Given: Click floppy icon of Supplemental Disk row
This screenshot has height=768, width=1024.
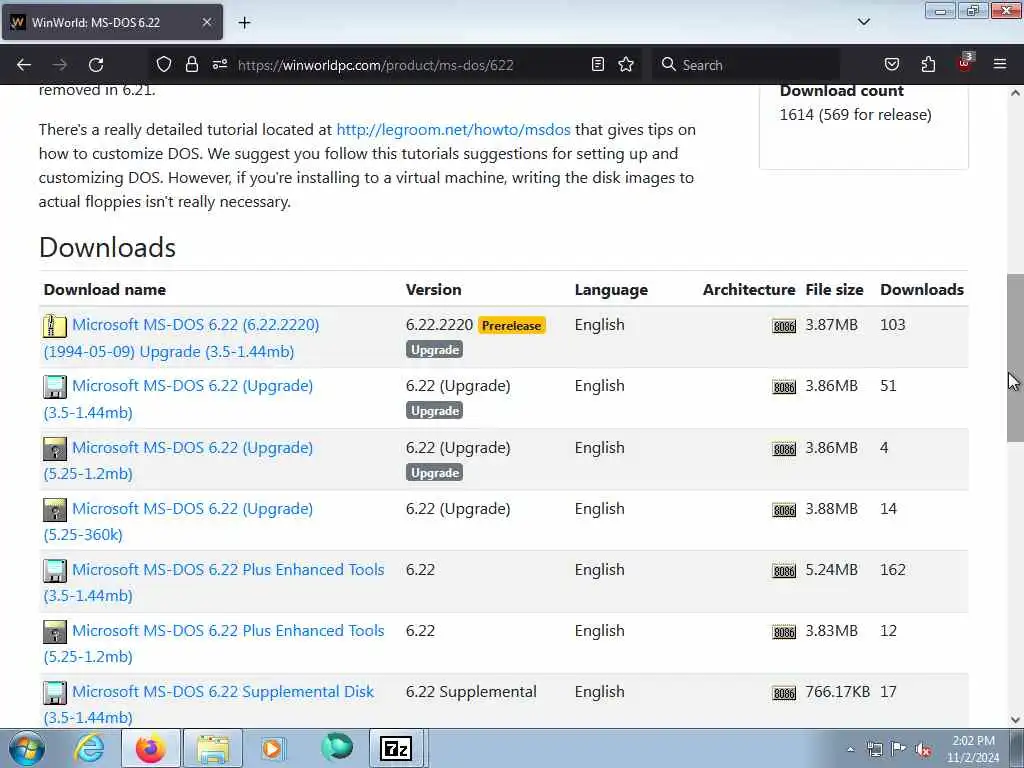Looking at the screenshot, I should tap(55, 692).
